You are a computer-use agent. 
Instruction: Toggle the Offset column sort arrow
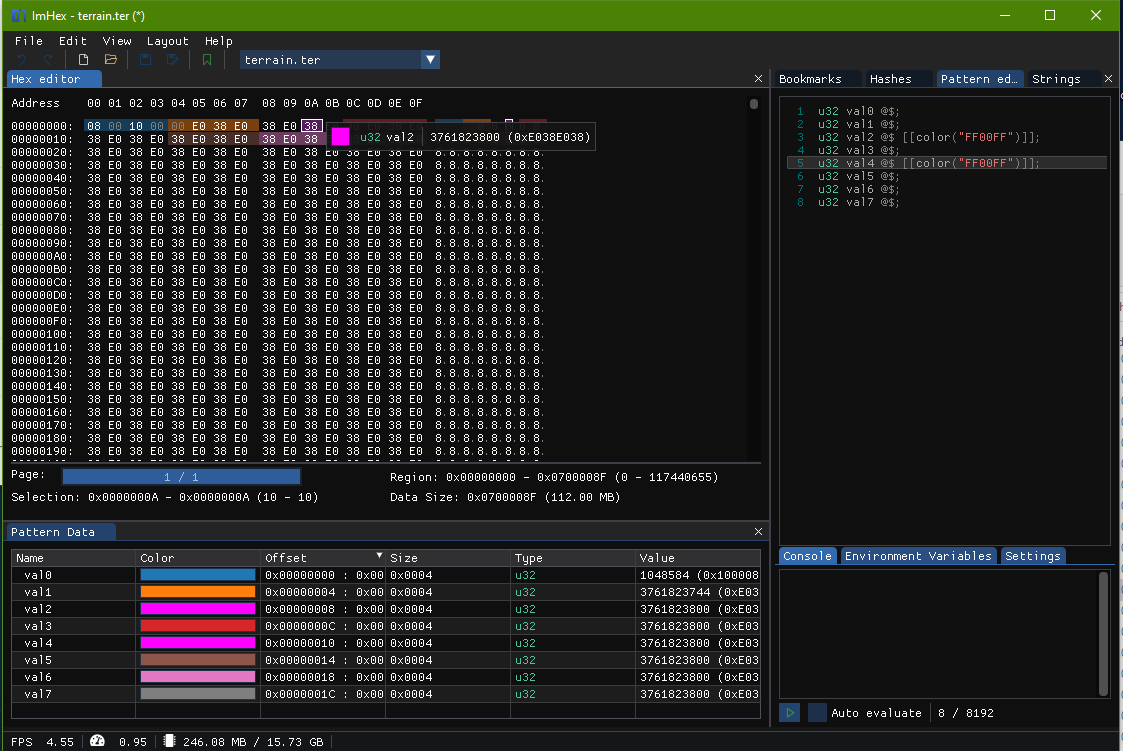pos(379,556)
